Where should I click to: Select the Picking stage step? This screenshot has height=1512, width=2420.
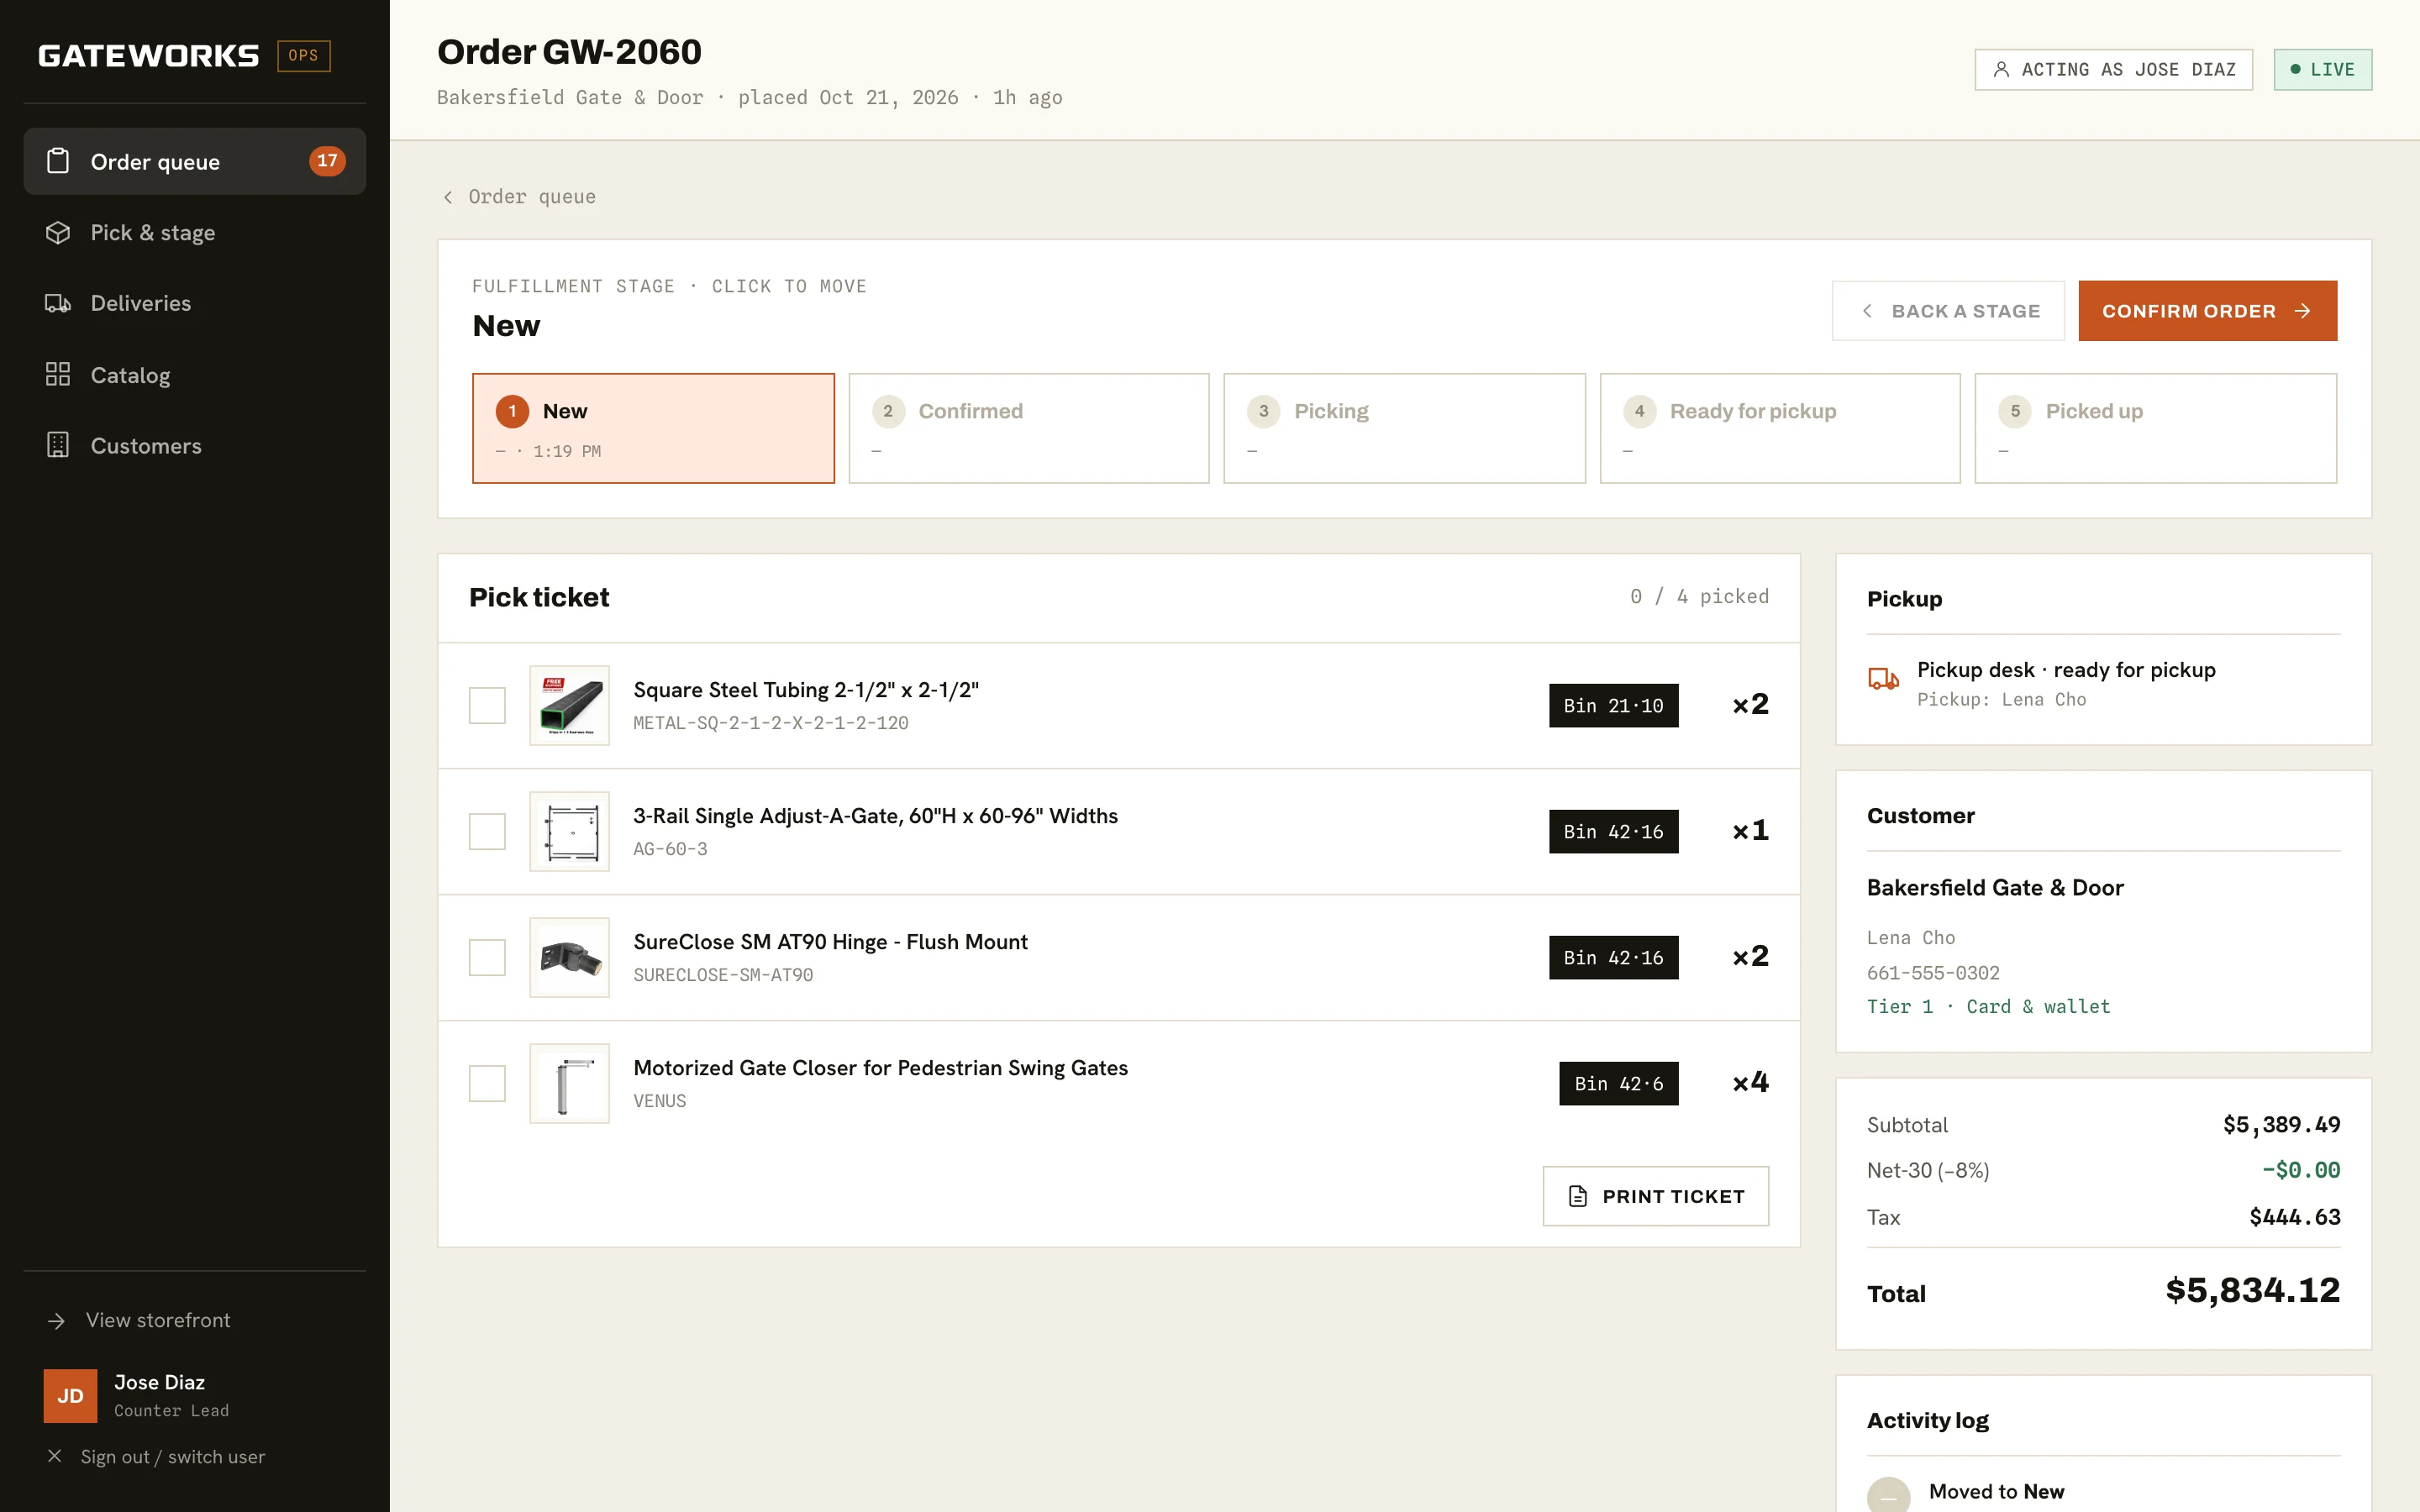pyautogui.click(x=1404, y=428)
